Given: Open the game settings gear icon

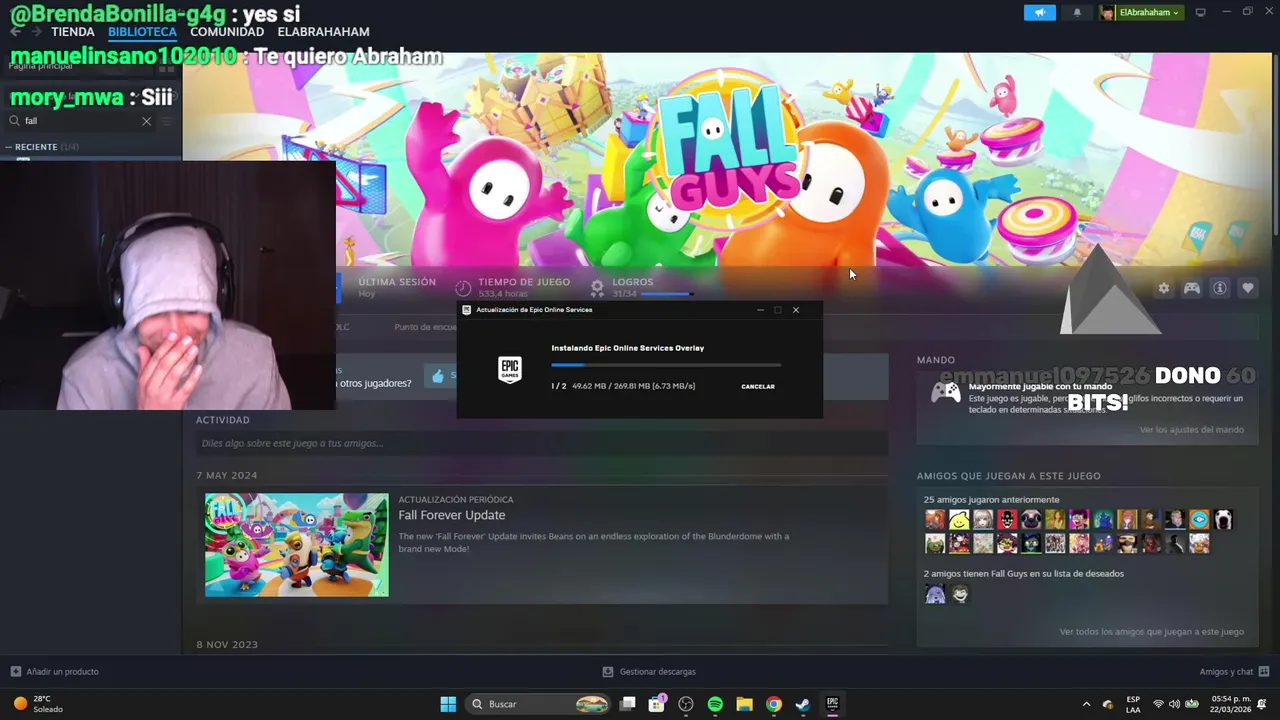Looking at the screenshot, I should point(1163,288).
